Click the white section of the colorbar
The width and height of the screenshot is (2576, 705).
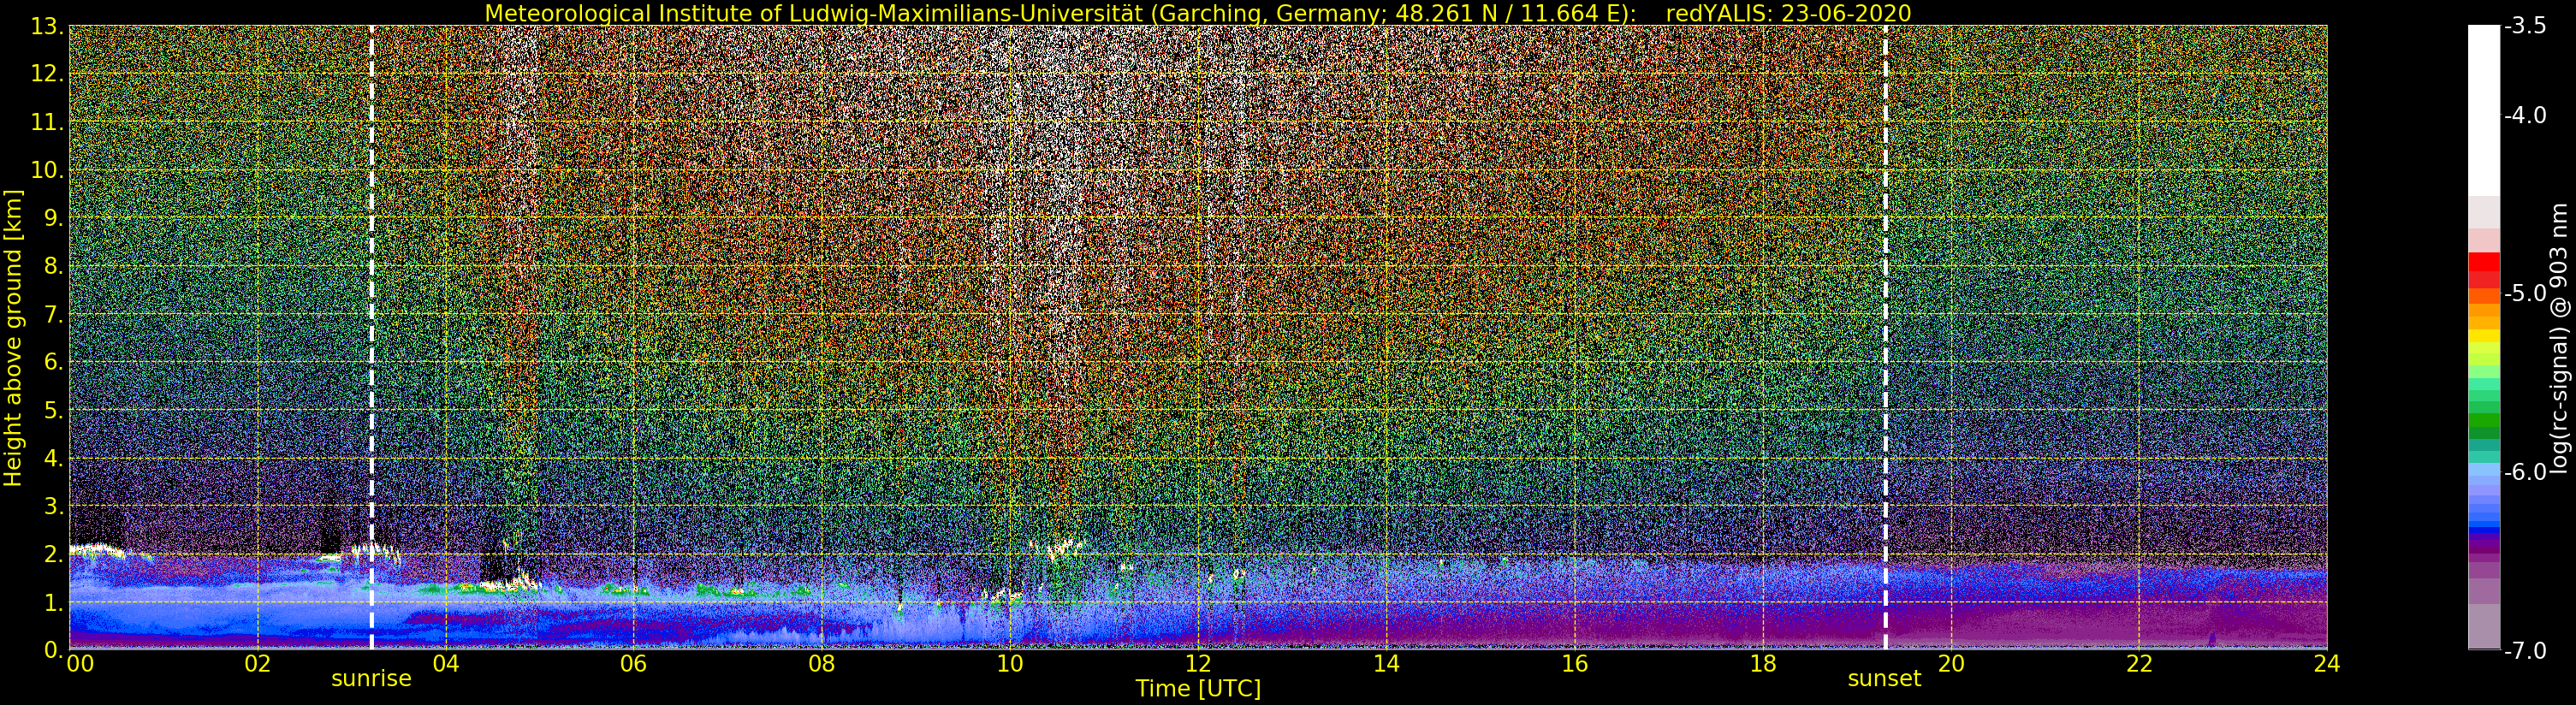pos(2483,110)
